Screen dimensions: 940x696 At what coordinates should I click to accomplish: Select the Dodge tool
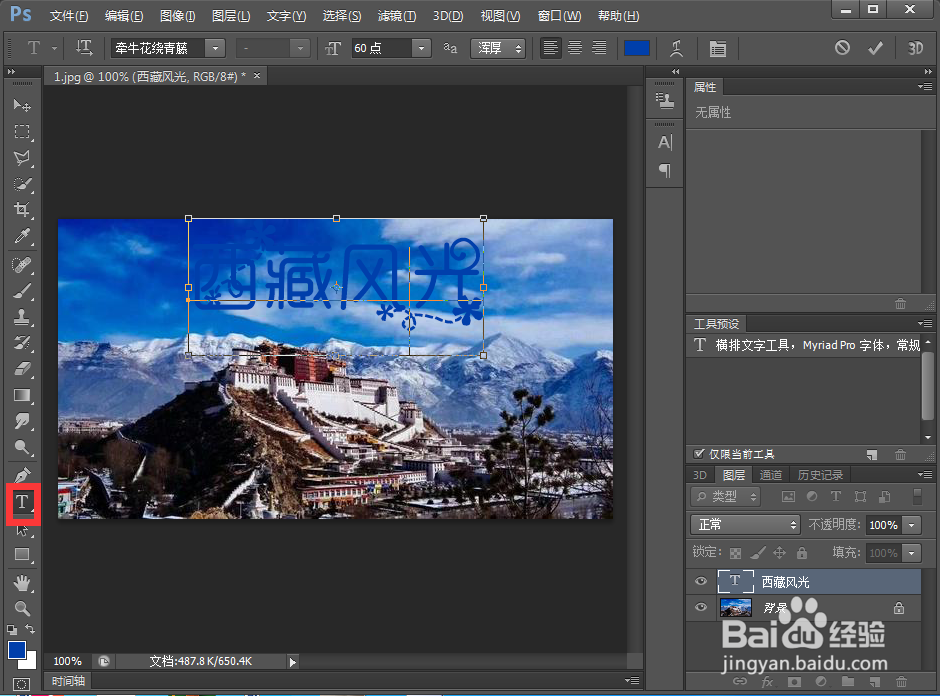coord(22,447)
